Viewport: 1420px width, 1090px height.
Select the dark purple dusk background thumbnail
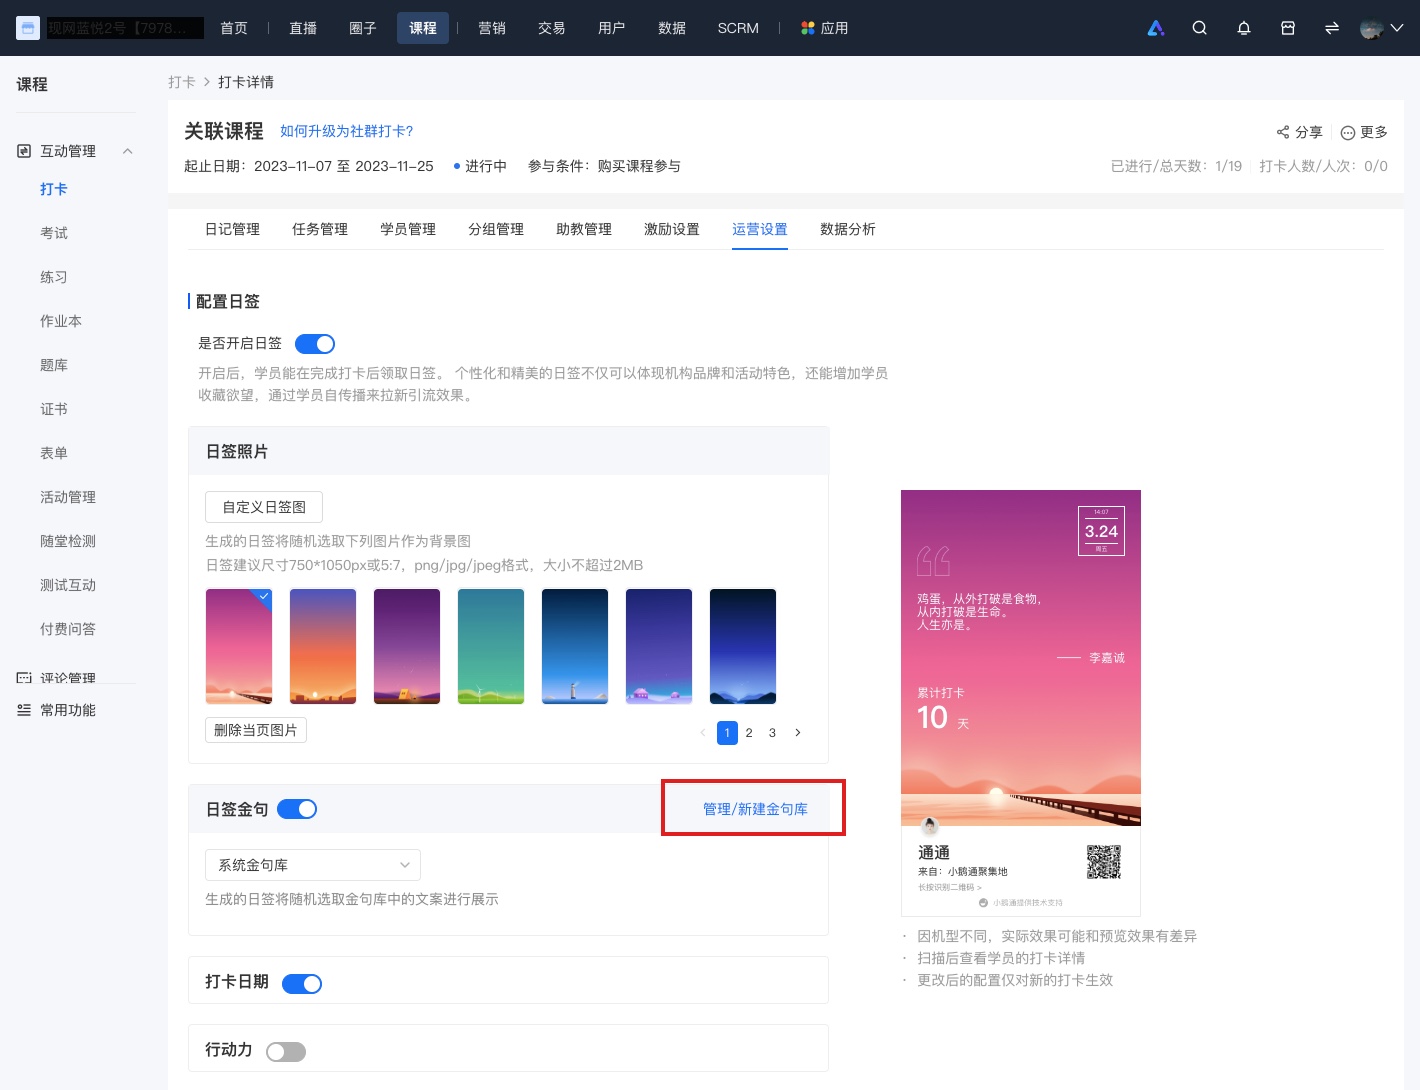[407, 646]
